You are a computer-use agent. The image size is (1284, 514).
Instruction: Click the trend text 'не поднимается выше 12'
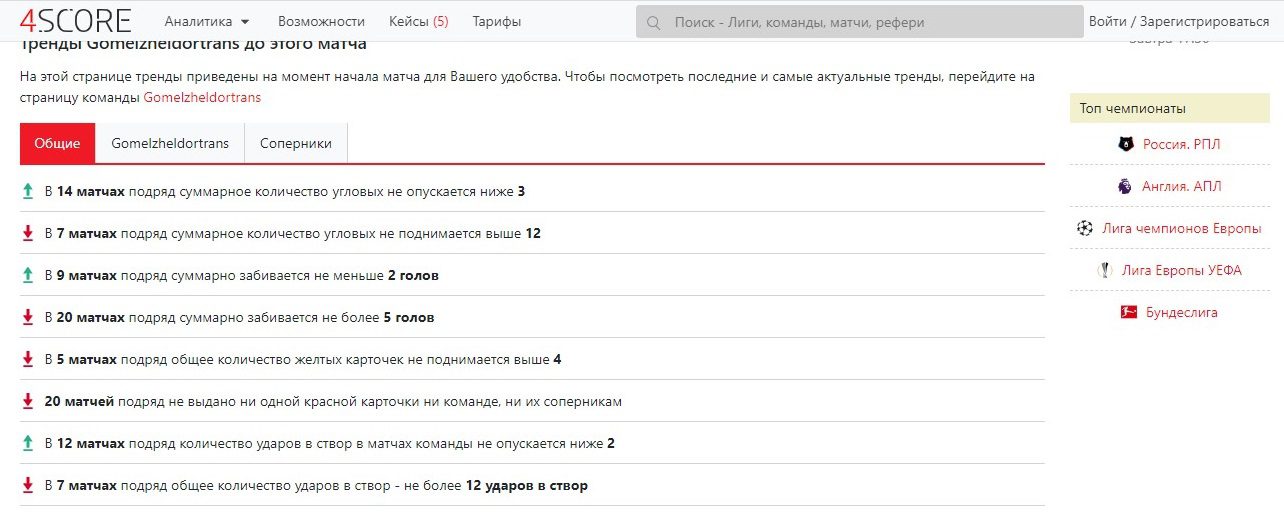click(x=461, y=233)
